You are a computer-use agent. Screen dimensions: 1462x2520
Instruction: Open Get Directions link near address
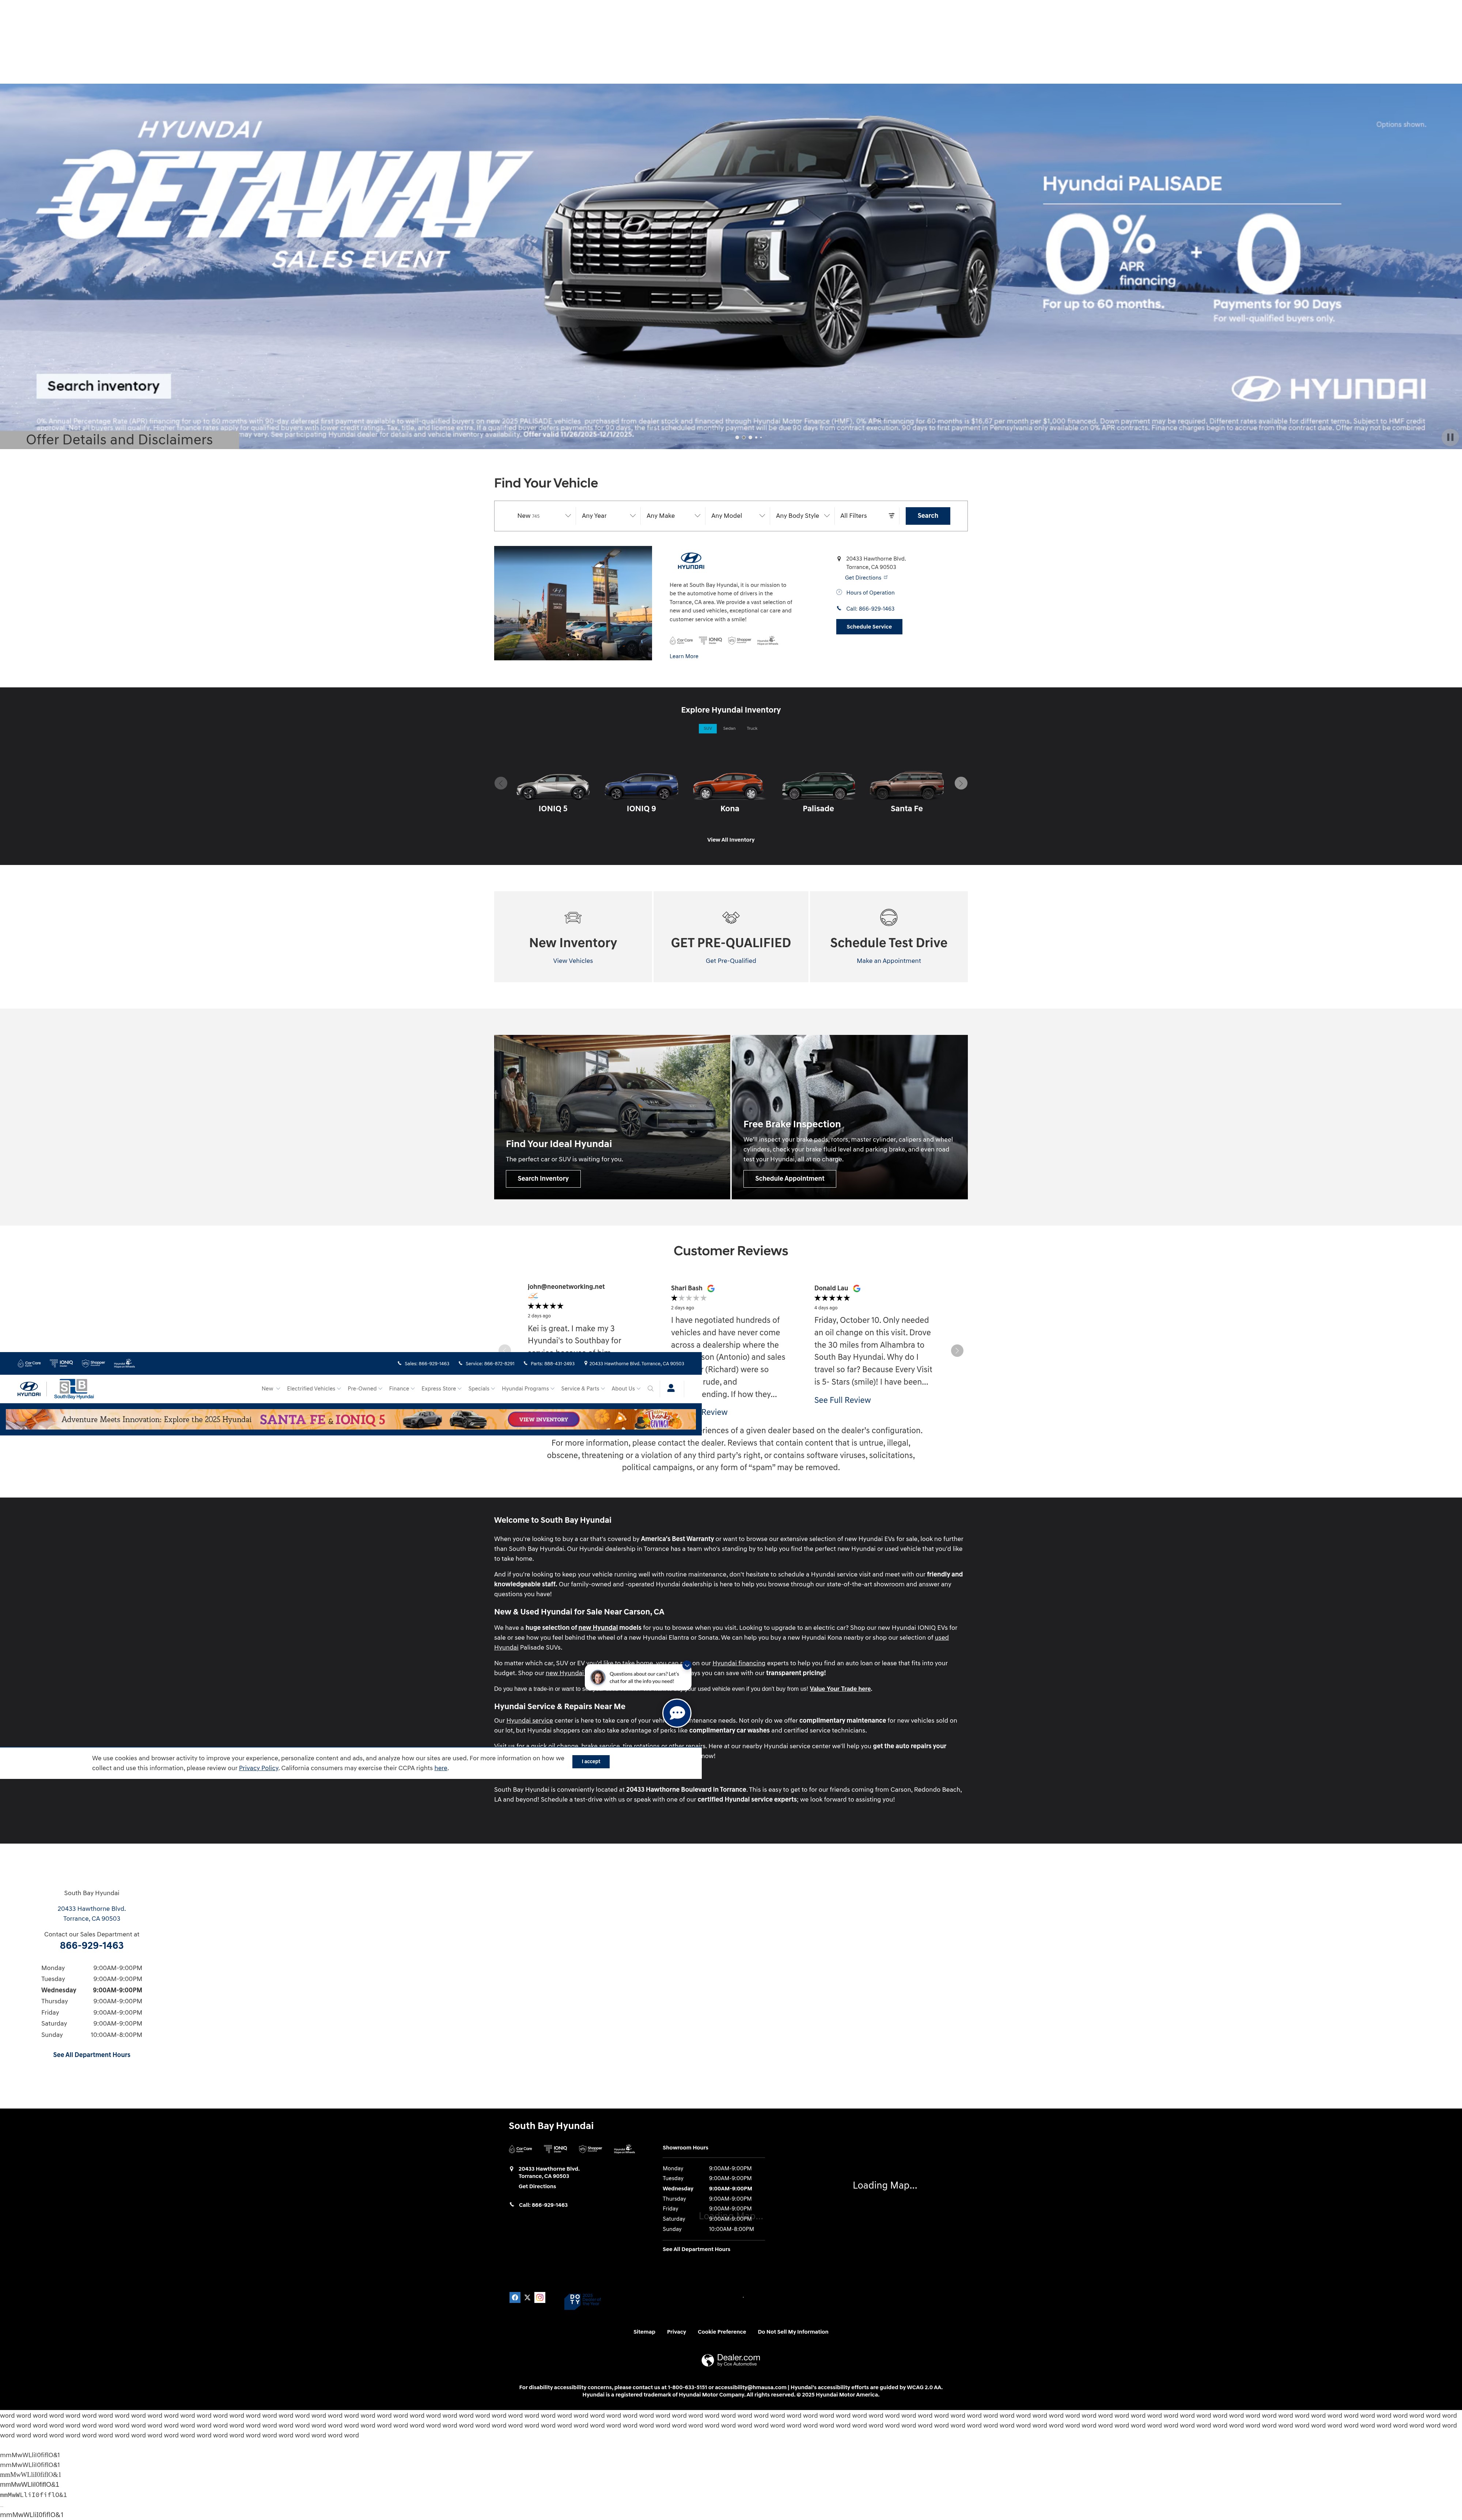[865, 578]
